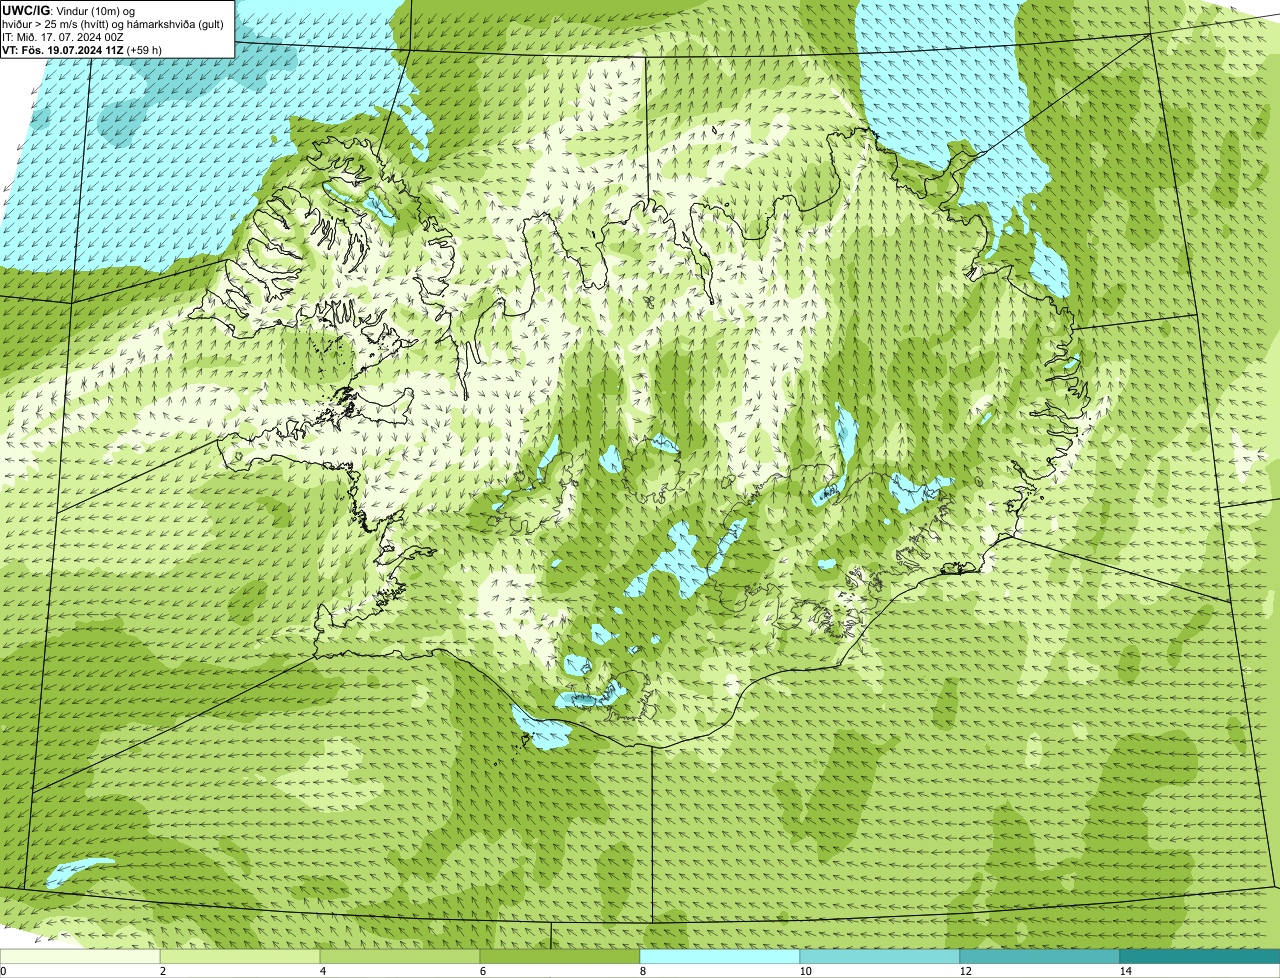This screenshot has width=1280, height=978.
Task: Click the 8–10 m/s light cyan legend color
Action: click(720, 956)
